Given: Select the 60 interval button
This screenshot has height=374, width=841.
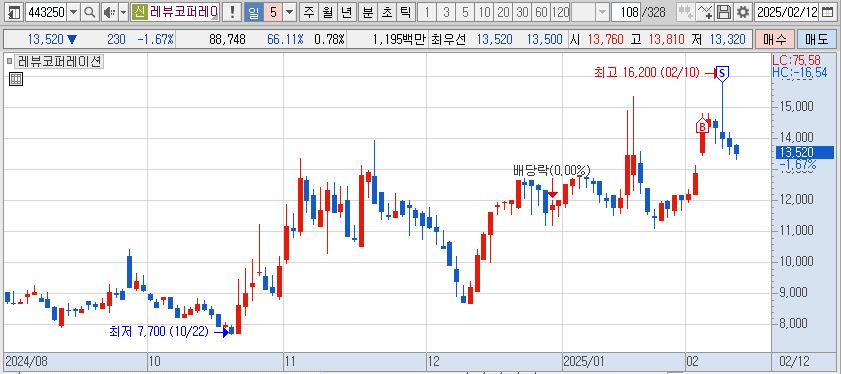Looking at the screenshot, I should (x=542, y=12).
